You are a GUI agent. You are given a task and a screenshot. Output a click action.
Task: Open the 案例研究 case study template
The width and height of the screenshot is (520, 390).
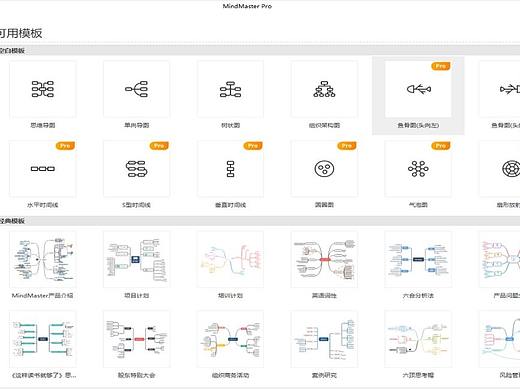pos(324,339)
